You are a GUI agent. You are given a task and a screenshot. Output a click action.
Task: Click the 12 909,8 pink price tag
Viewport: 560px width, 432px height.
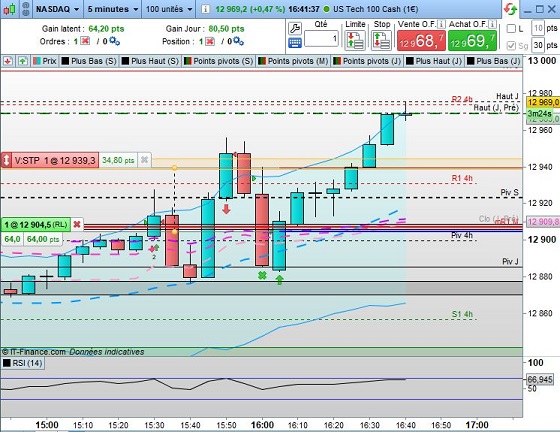(543, 222)
